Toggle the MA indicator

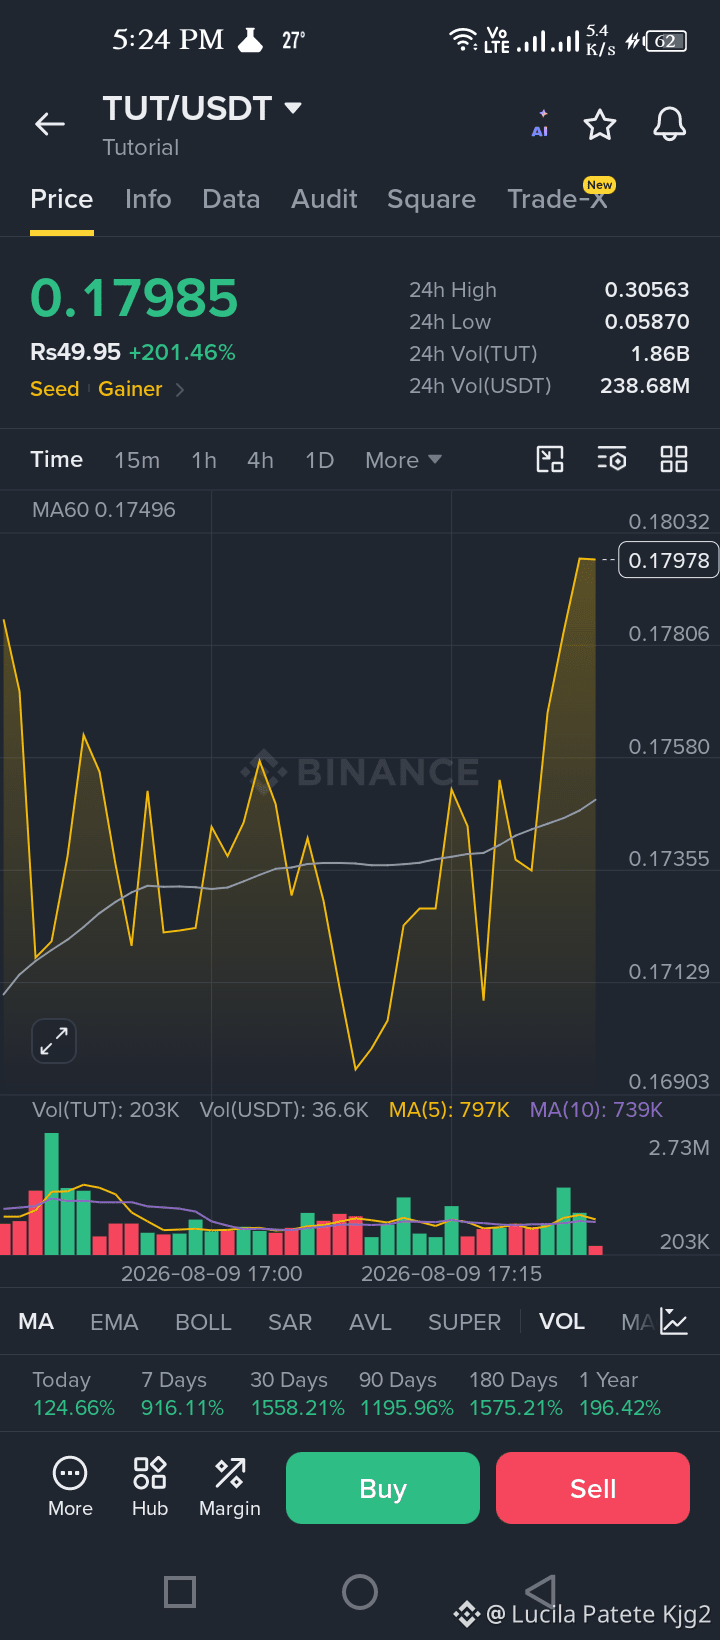click(36, 1322)
